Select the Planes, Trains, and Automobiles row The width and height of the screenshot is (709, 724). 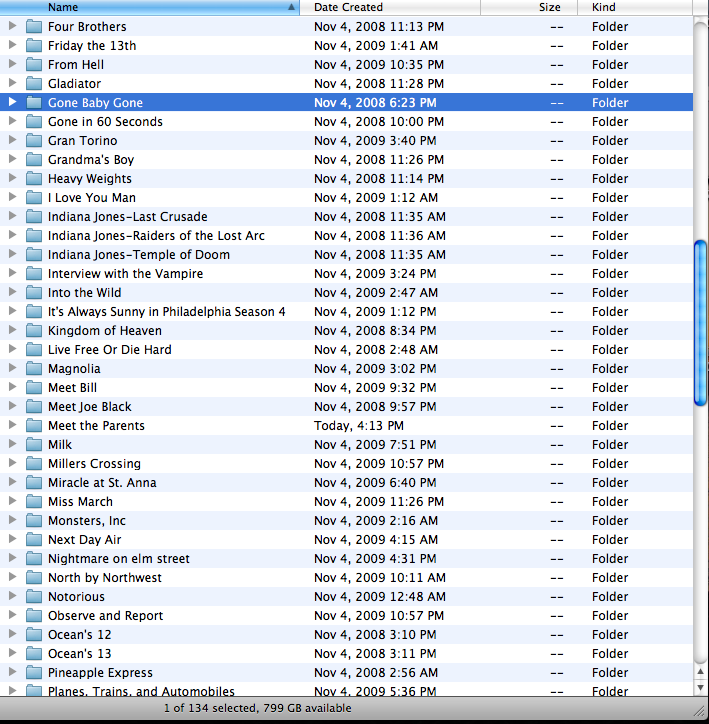point(346,690)
